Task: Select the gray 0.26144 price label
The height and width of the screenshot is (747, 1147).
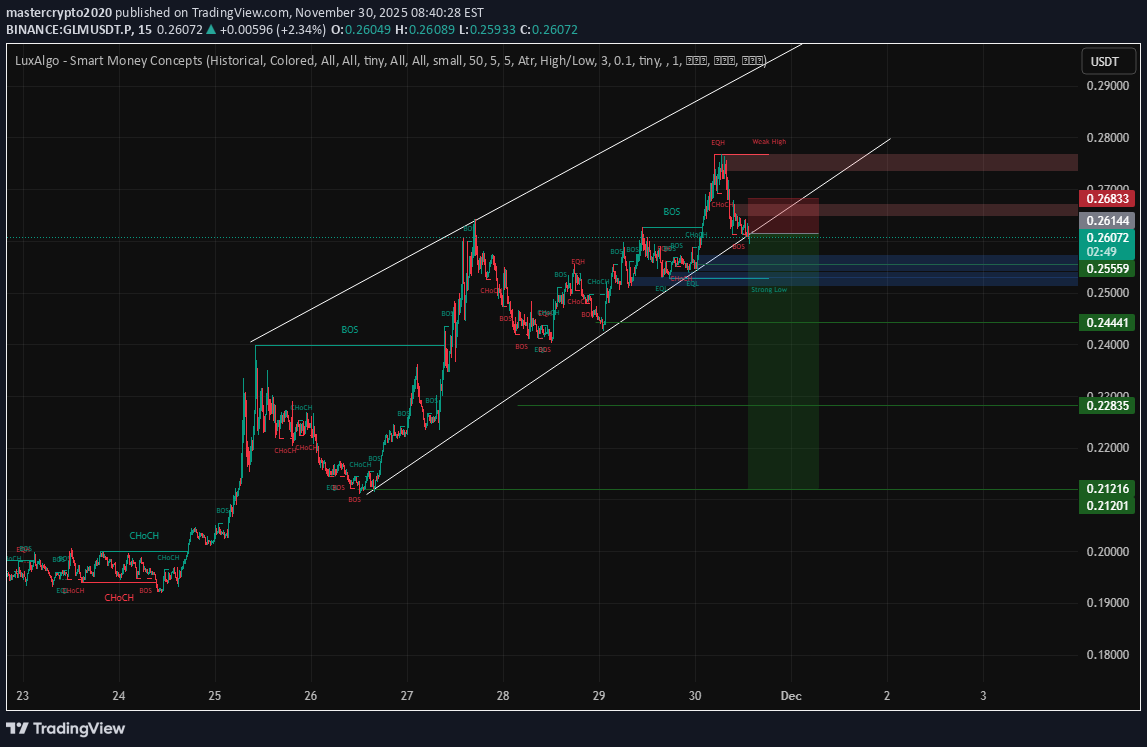Action: click(x=1106, y=220)
